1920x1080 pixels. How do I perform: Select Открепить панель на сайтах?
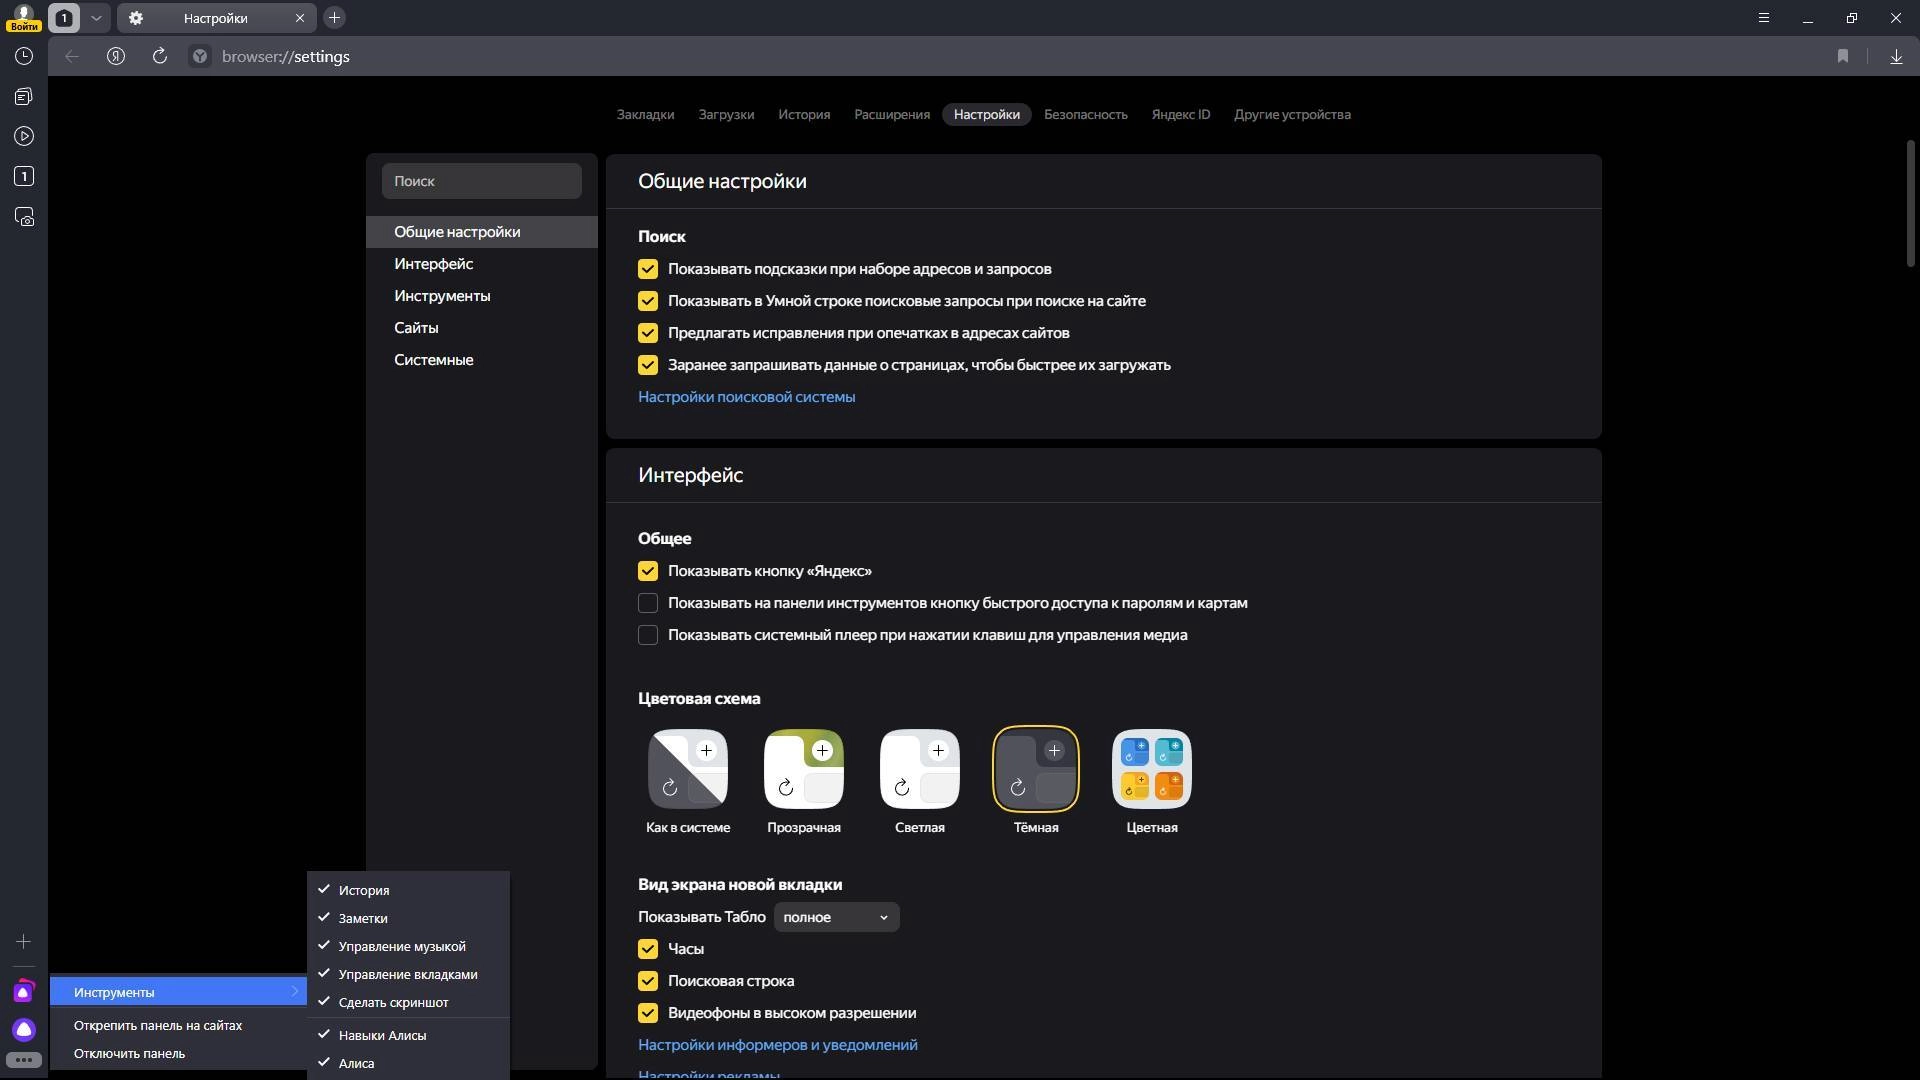(179, 1025)
